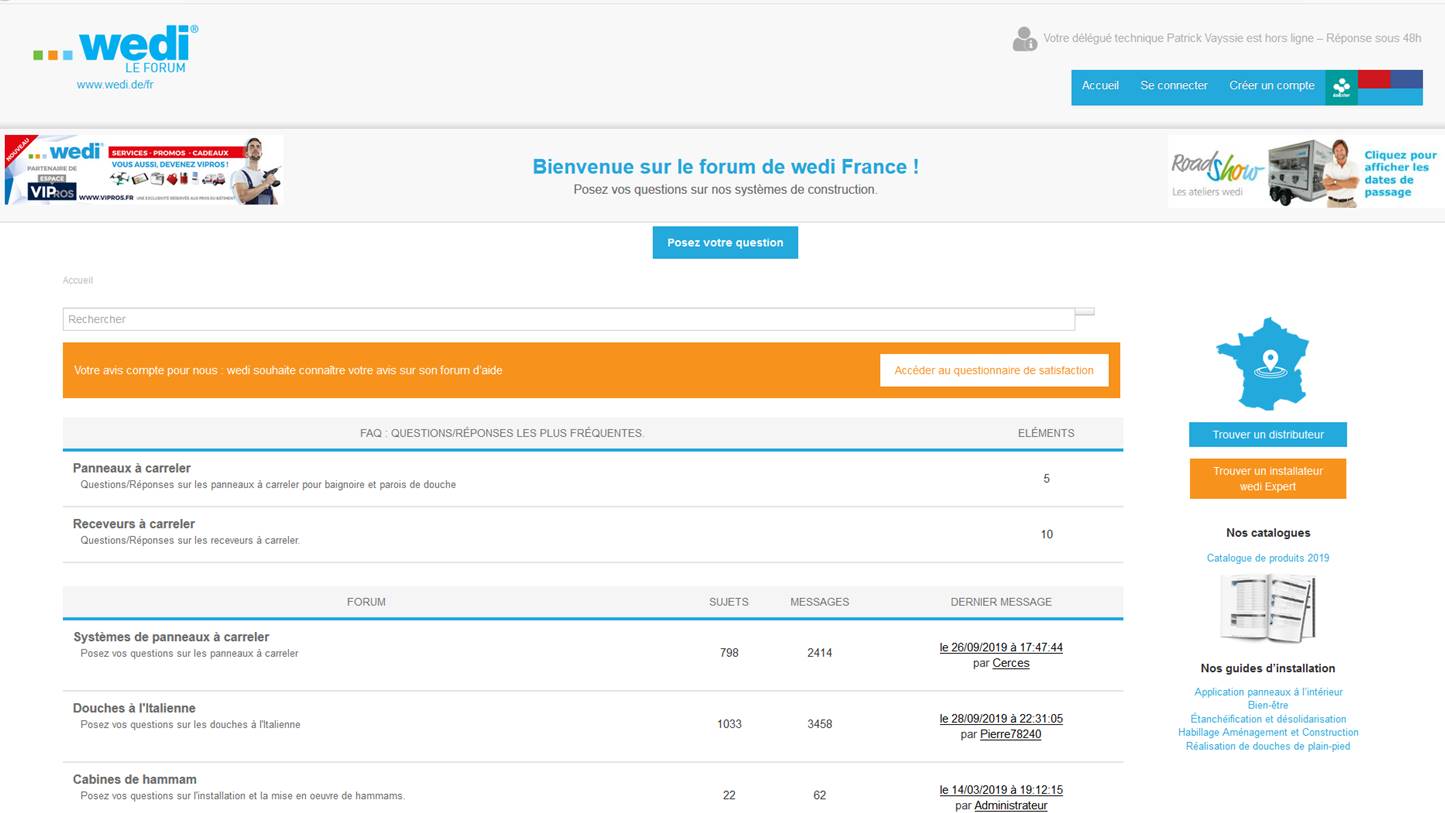Click the 2414 messages count cell
This screenshot has height=813, width=1445.
pos(820,653)
